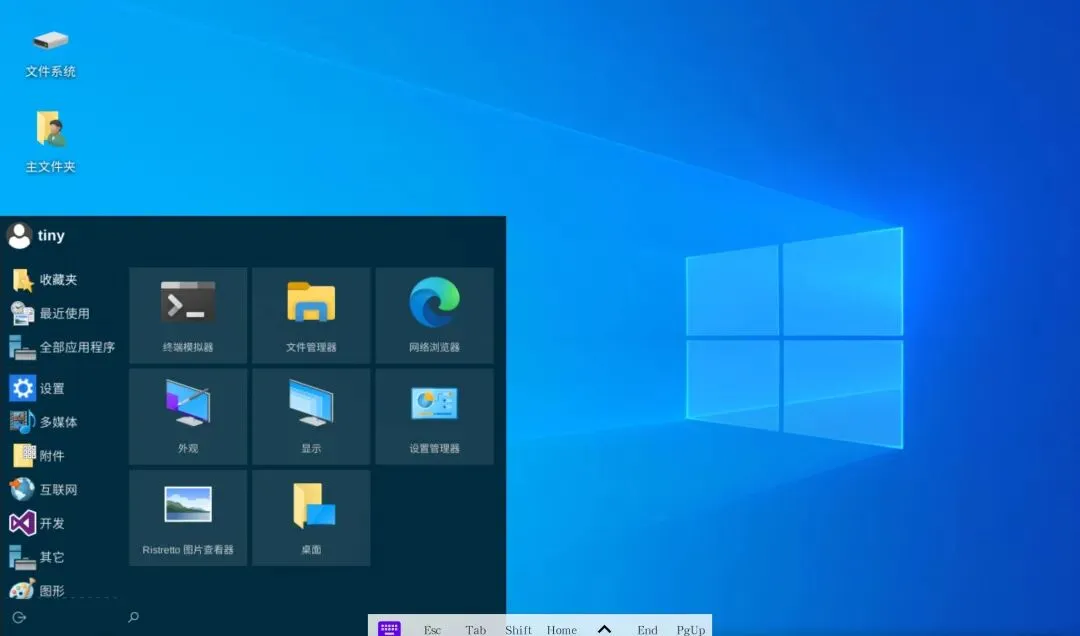Screen dimensions: 1080x636
Task: Tap the Tab key button
Action: [475, 630]
